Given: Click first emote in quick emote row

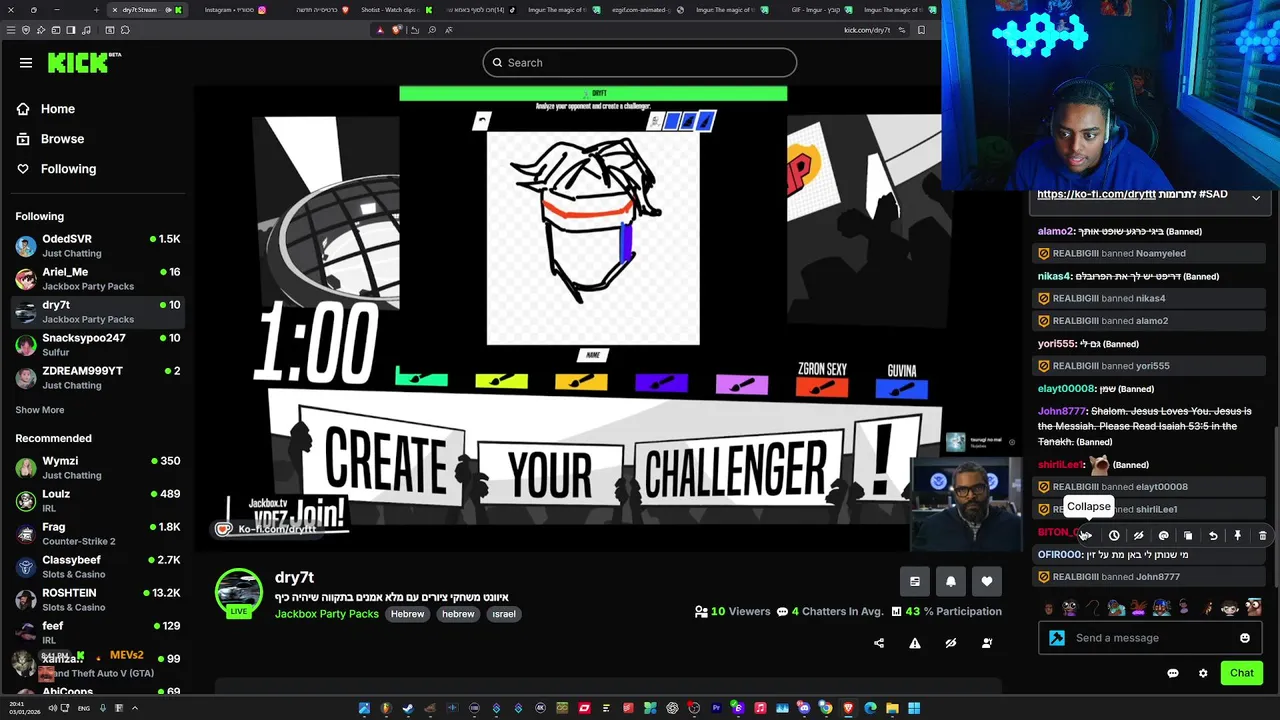Looking at the screenshot, I should 1048,608.
